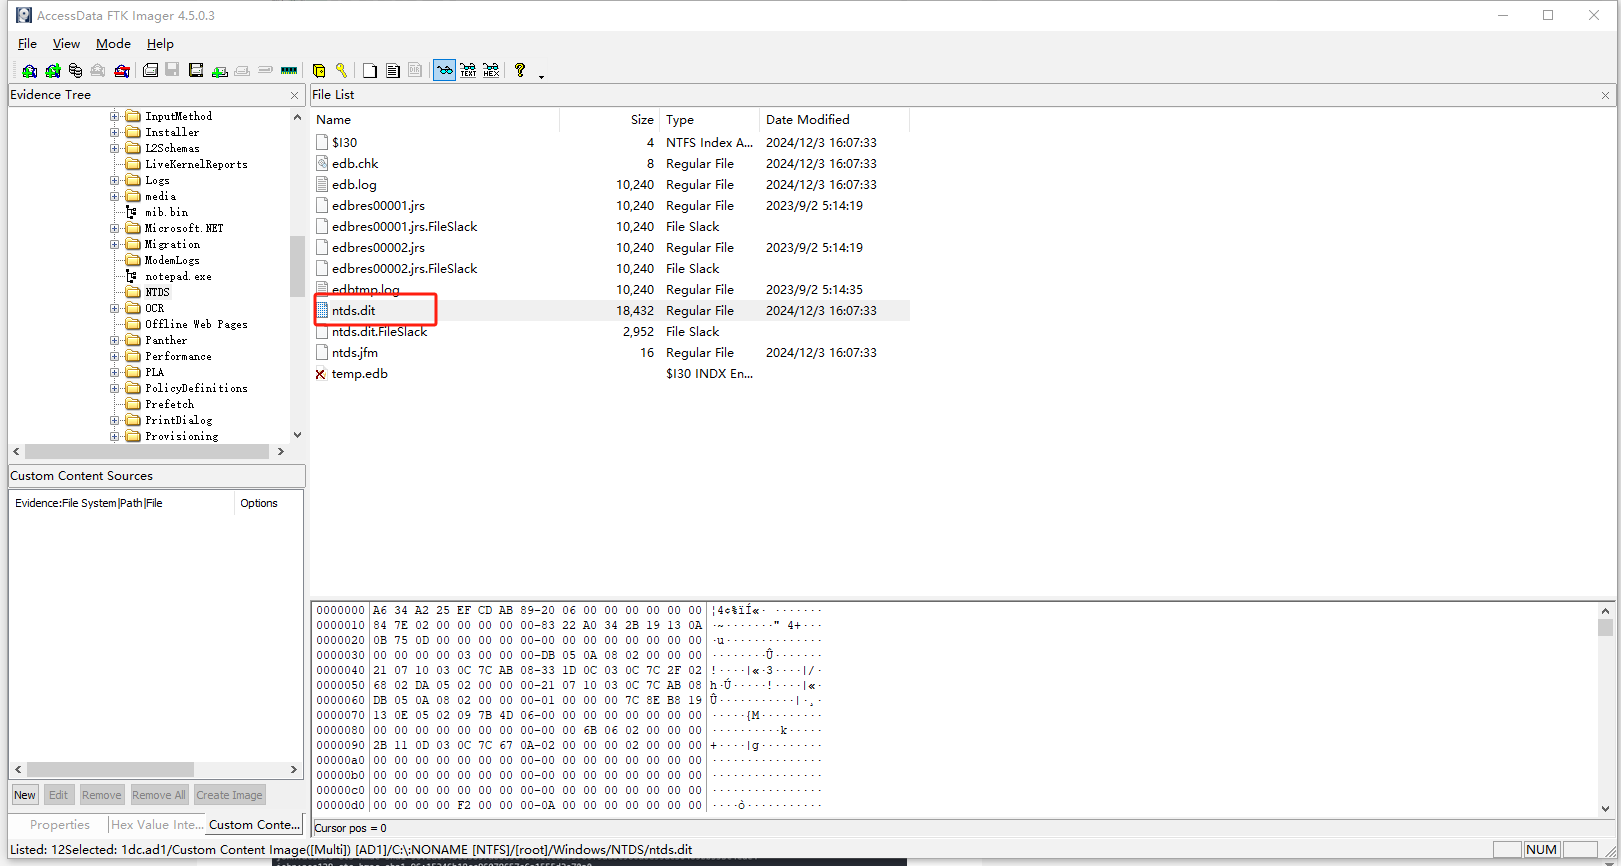Click the Export Files blank page icon
This screenshot has width=1621, height=866.
[x=370, y=70]
